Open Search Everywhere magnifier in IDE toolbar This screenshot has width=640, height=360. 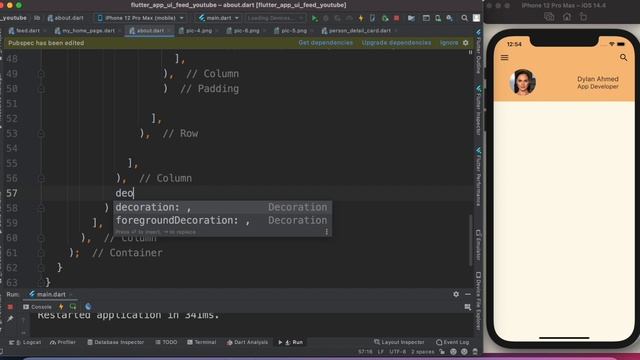pyautogui.click(x=464, y=18)
